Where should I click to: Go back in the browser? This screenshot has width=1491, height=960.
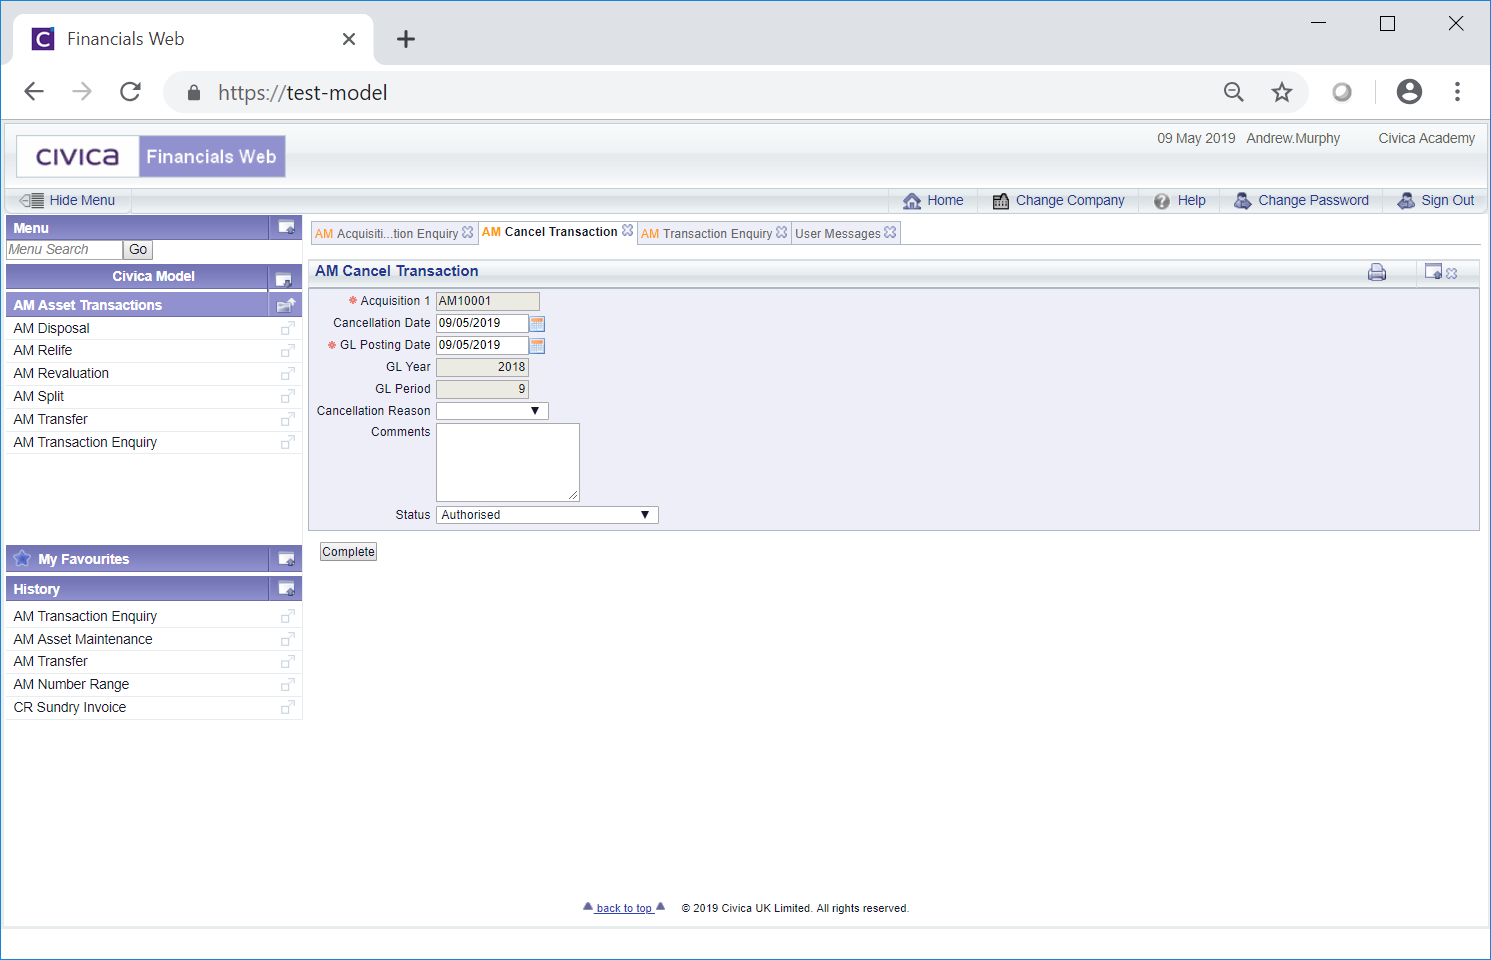point(34,92)
